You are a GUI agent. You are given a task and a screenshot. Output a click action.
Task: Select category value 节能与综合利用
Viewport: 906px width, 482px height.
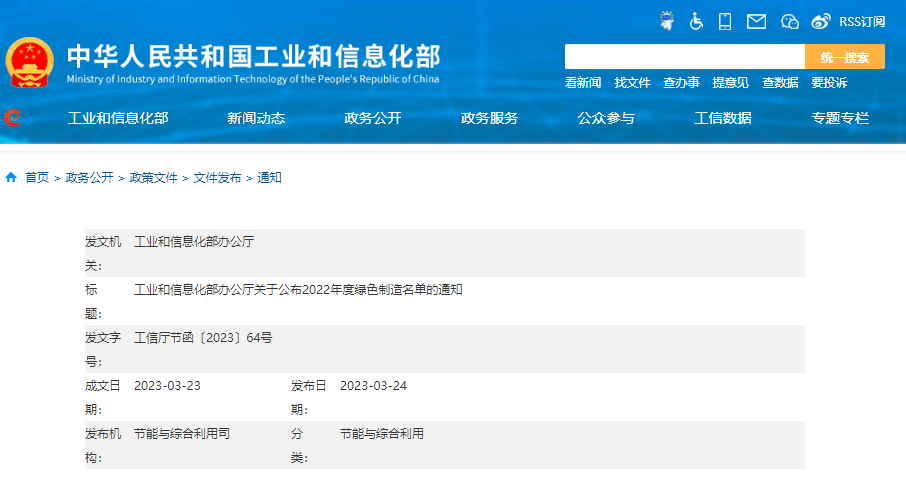382,433
